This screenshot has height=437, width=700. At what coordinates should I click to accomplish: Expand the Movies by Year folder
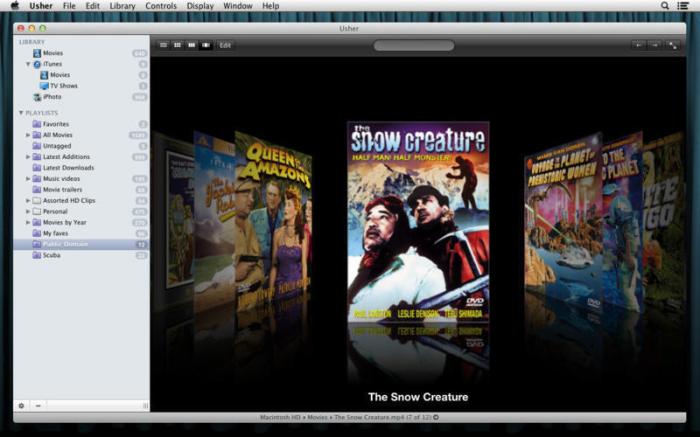point(28,222)
